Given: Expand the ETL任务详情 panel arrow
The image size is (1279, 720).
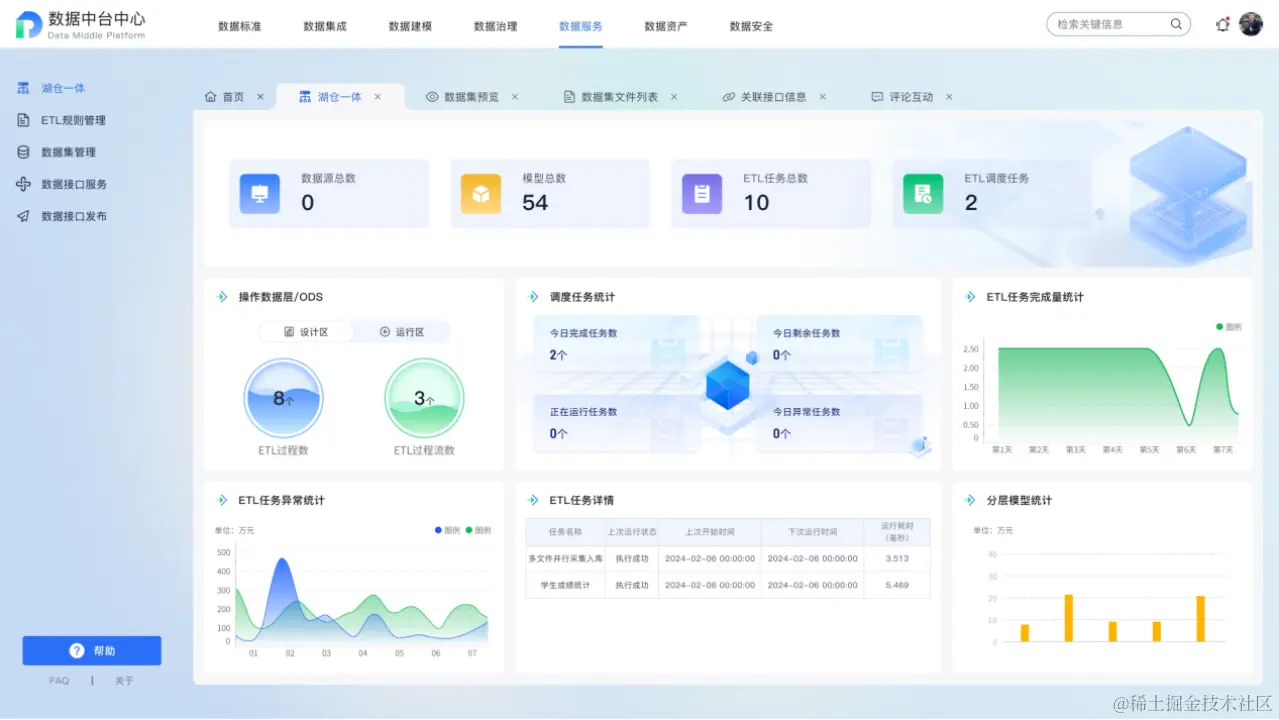Looking at the screenshot, I should click(533, 500).
